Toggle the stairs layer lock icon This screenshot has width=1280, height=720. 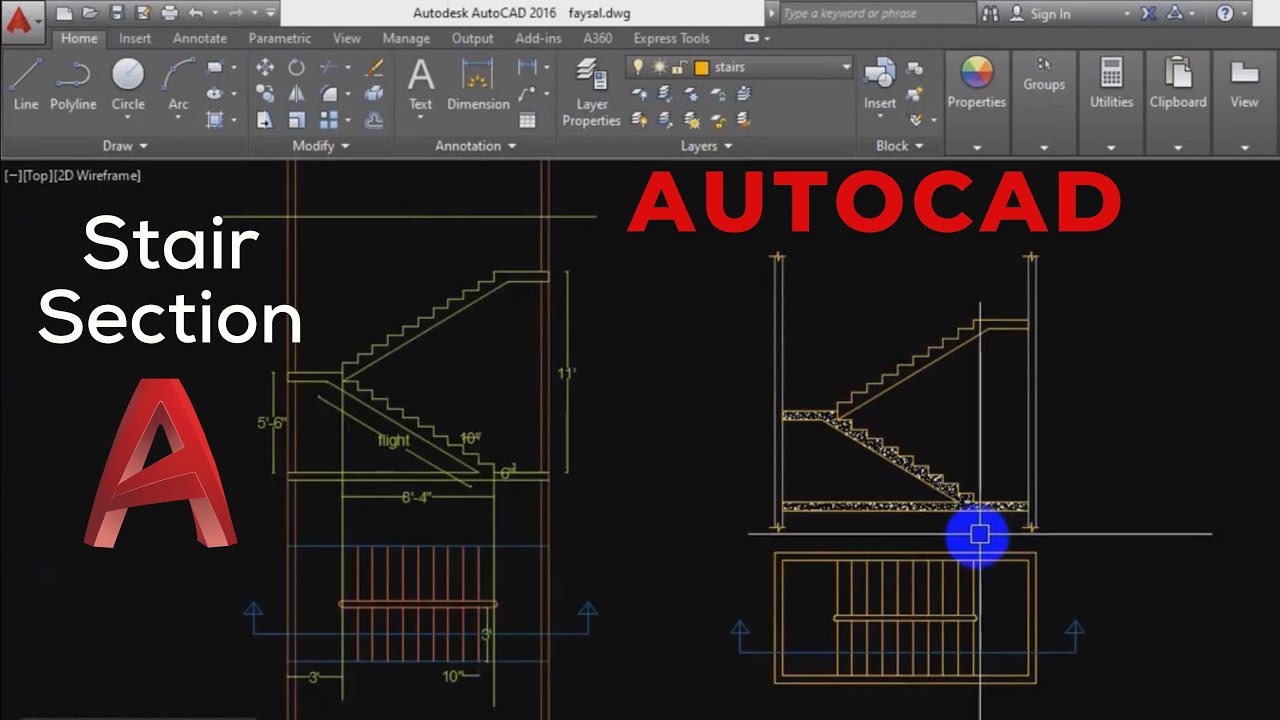coord(679,67)
